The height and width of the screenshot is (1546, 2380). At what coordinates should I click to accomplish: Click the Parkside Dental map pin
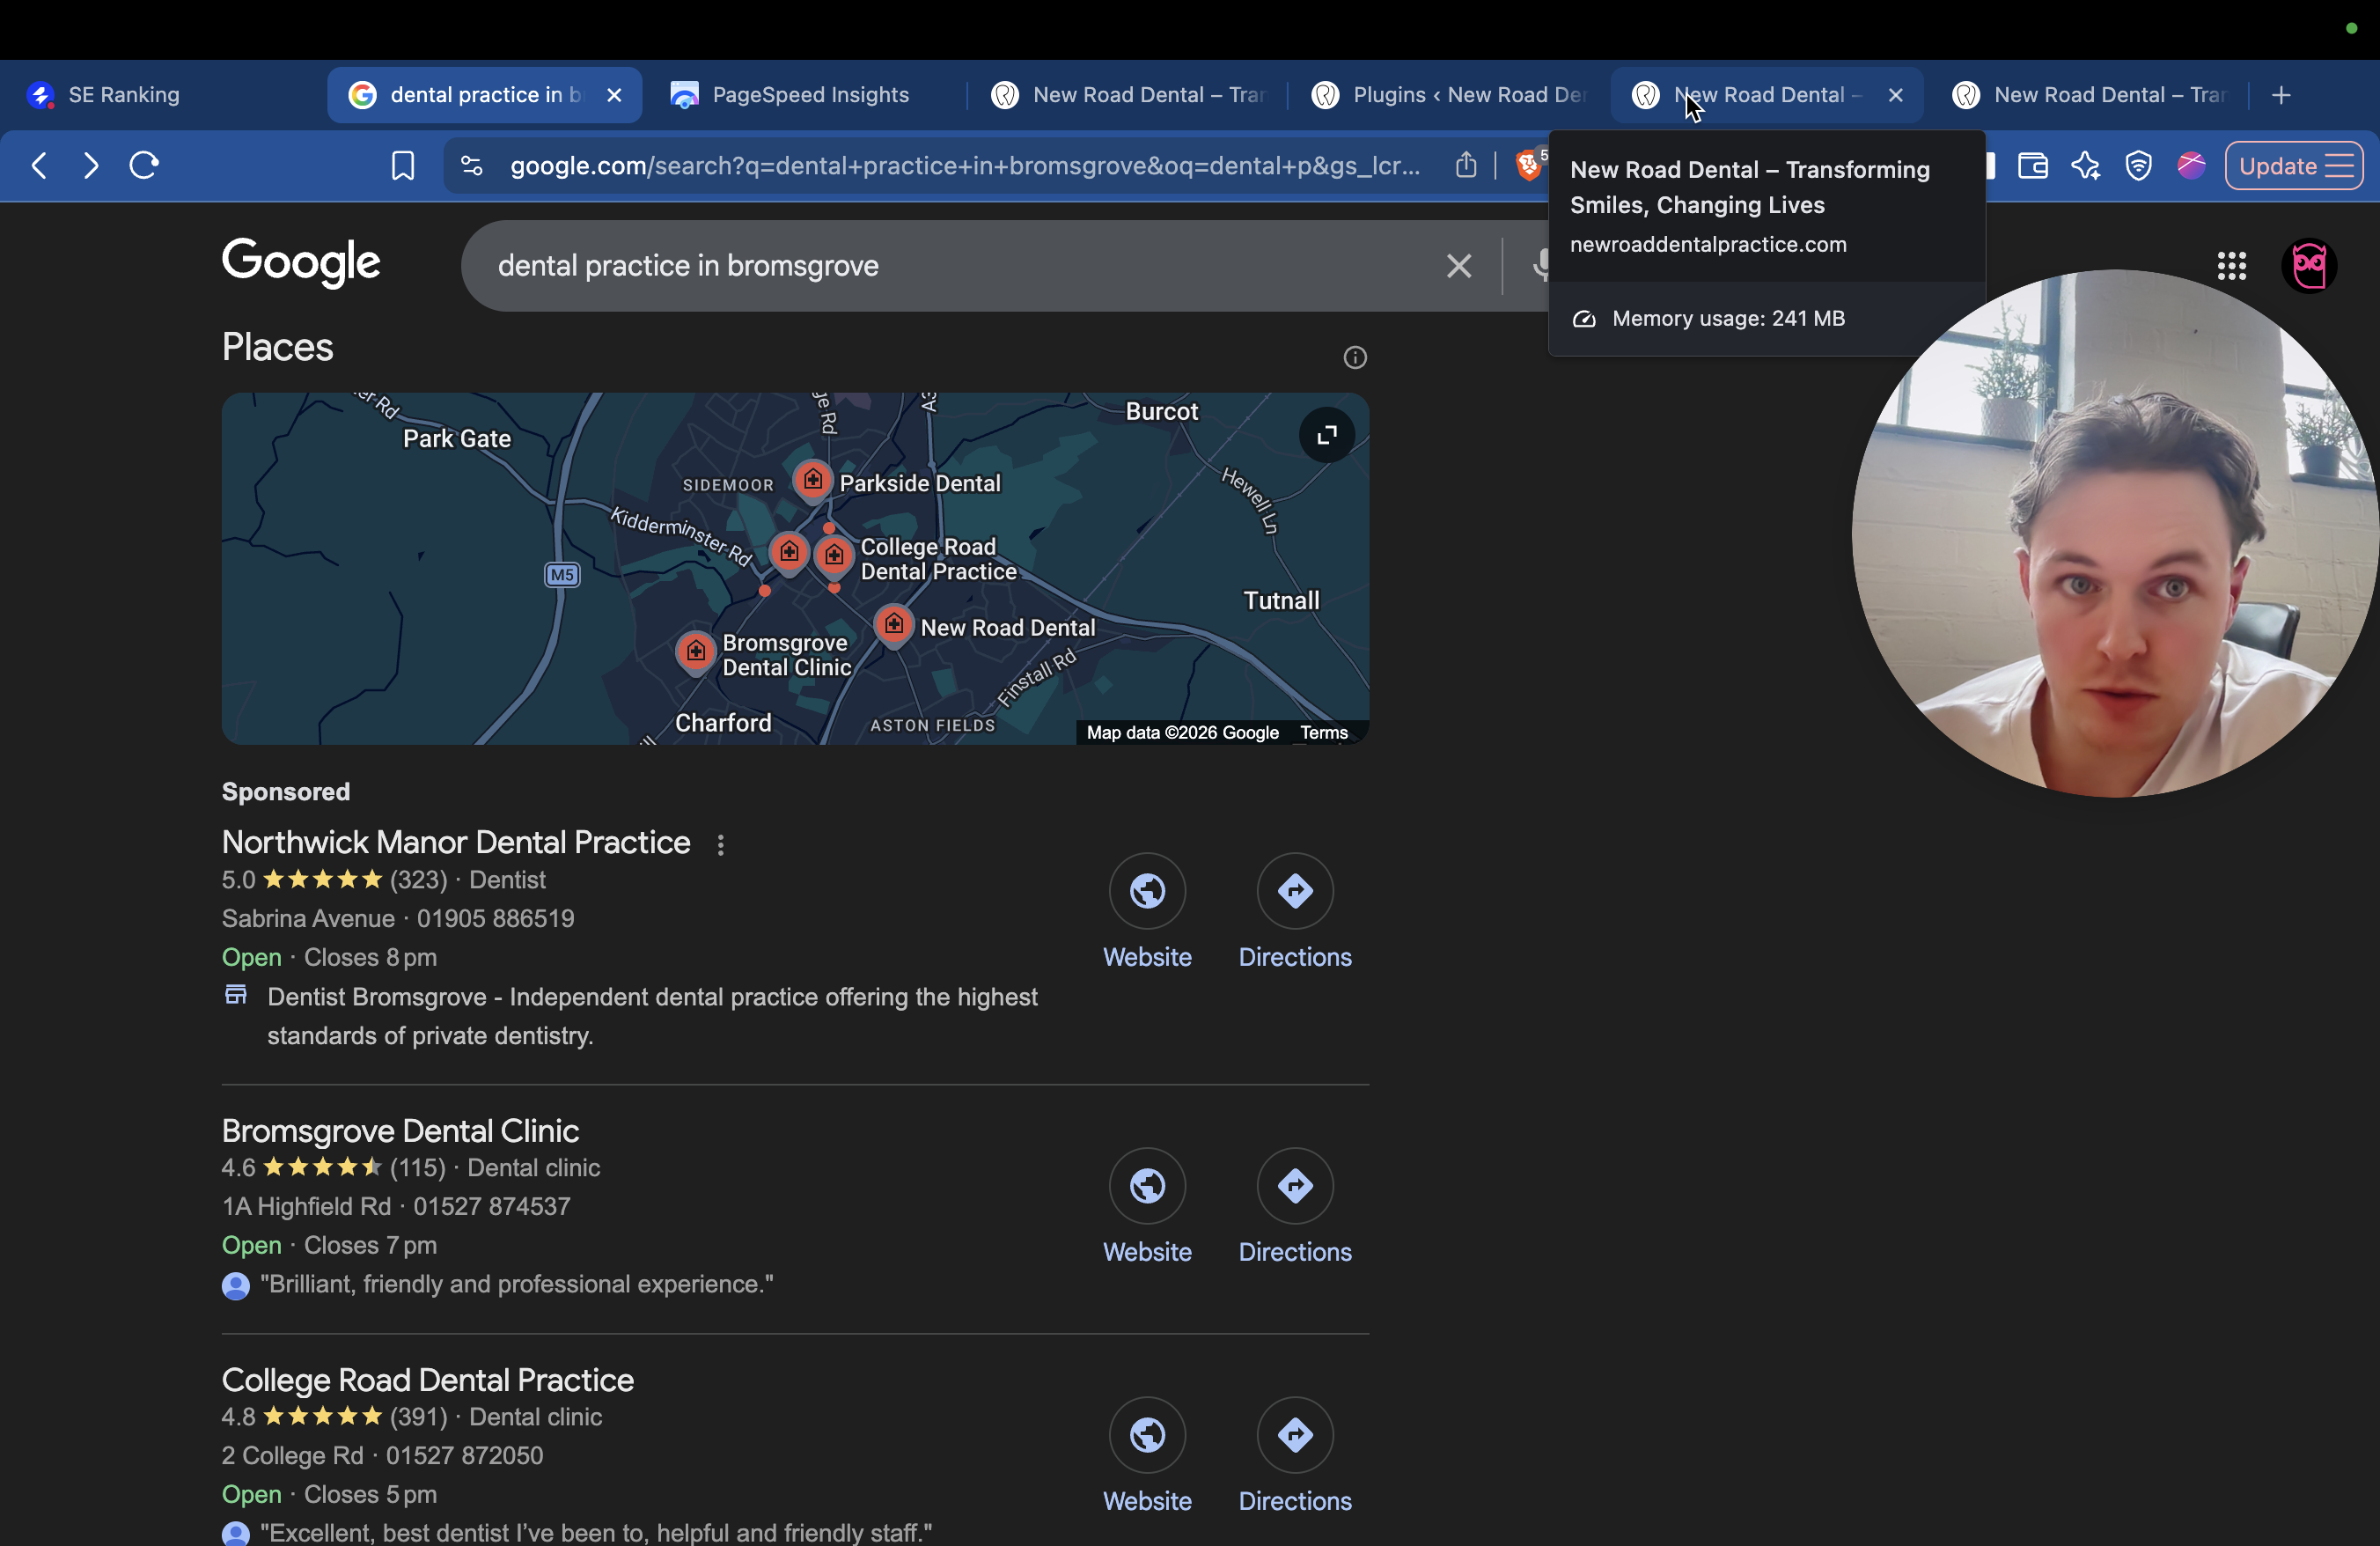(813, 480)
